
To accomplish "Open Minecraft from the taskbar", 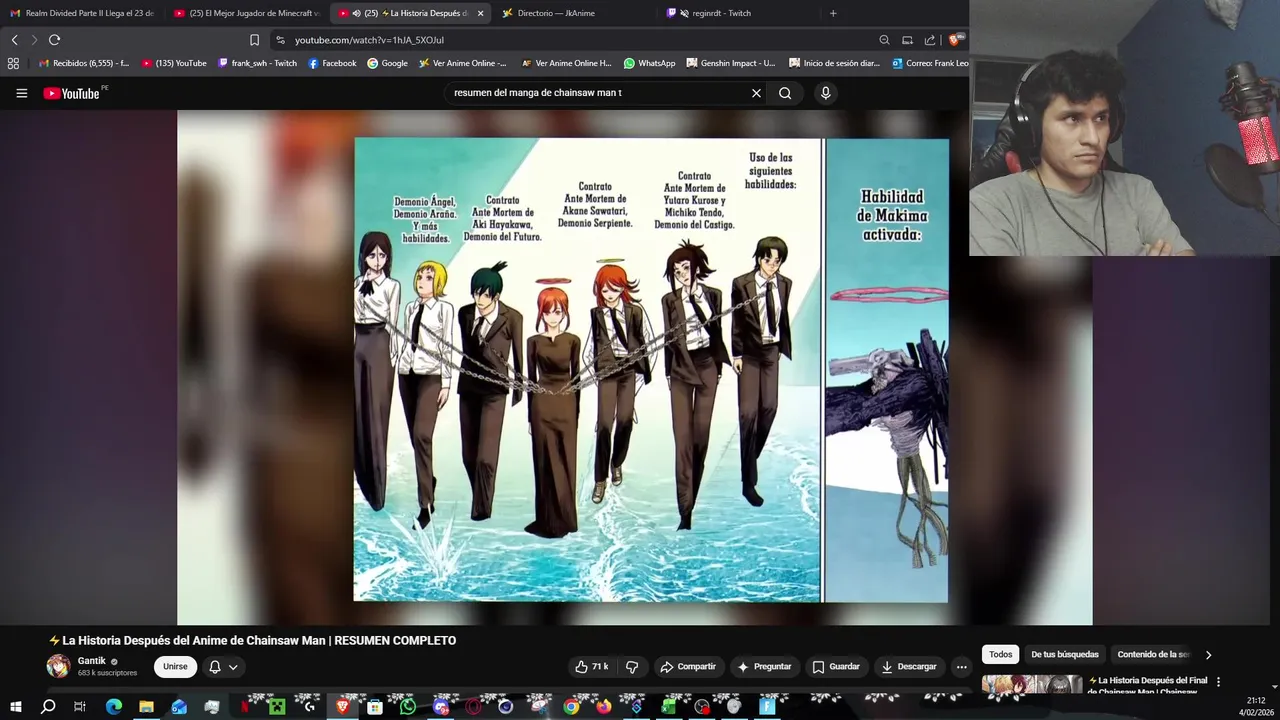I will [x=277, y=707].
